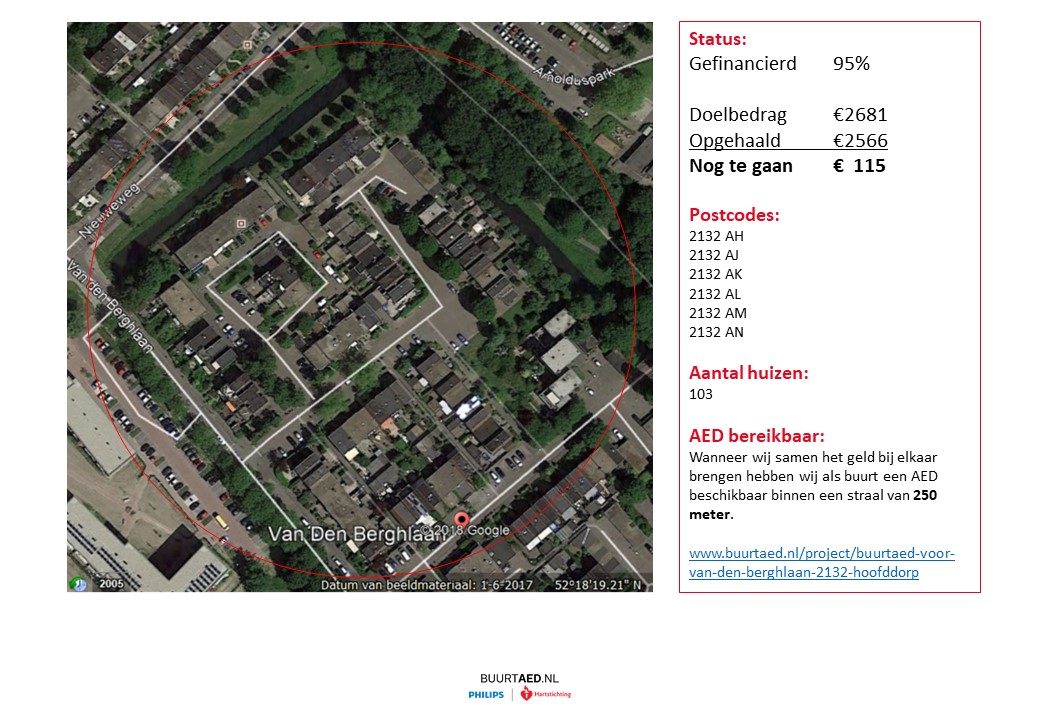Click the 95% funded value
The height and width of the screenshot is (720, 1040).
tap(851, 64)
